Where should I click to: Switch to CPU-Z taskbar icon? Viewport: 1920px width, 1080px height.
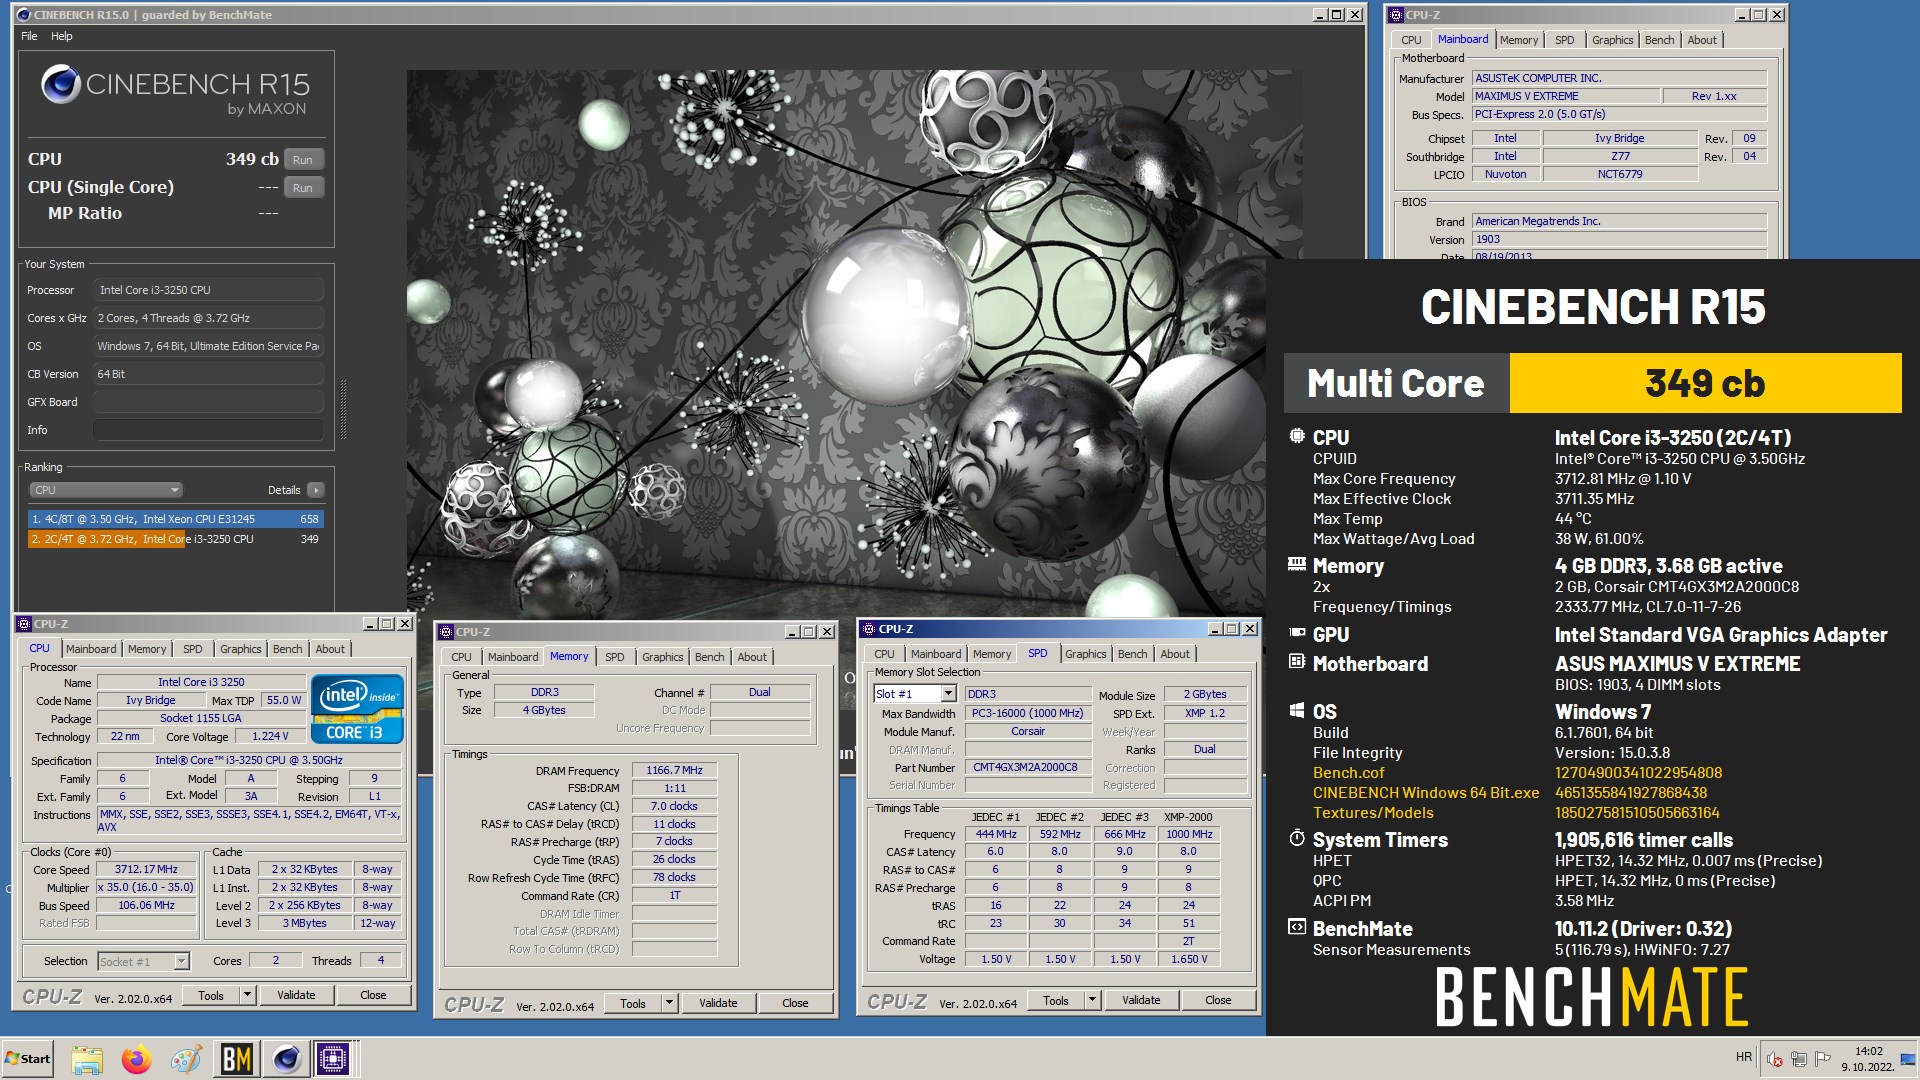333,1059
